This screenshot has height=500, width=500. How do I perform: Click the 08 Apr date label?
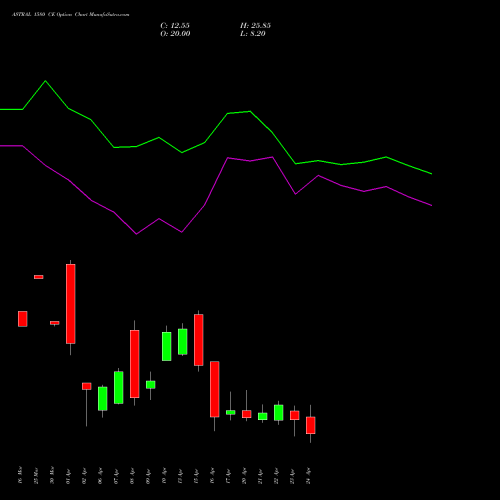pos(132,475)
